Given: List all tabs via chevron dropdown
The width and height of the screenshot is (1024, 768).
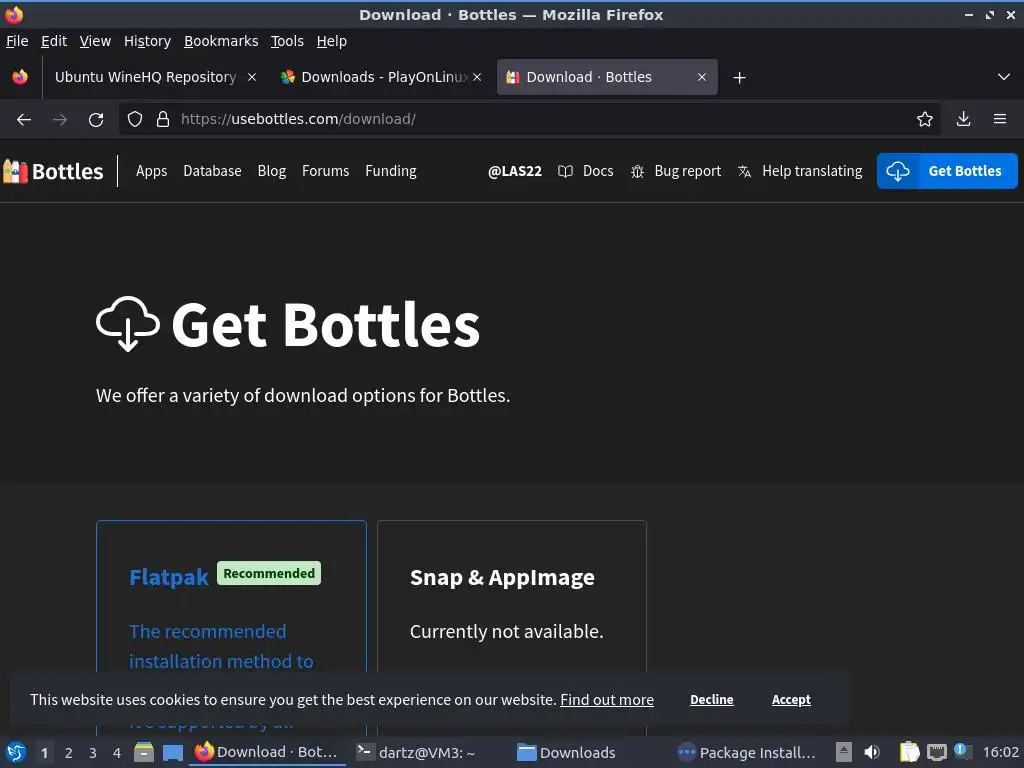Looking at the screenshot, I should point(1004,77).
